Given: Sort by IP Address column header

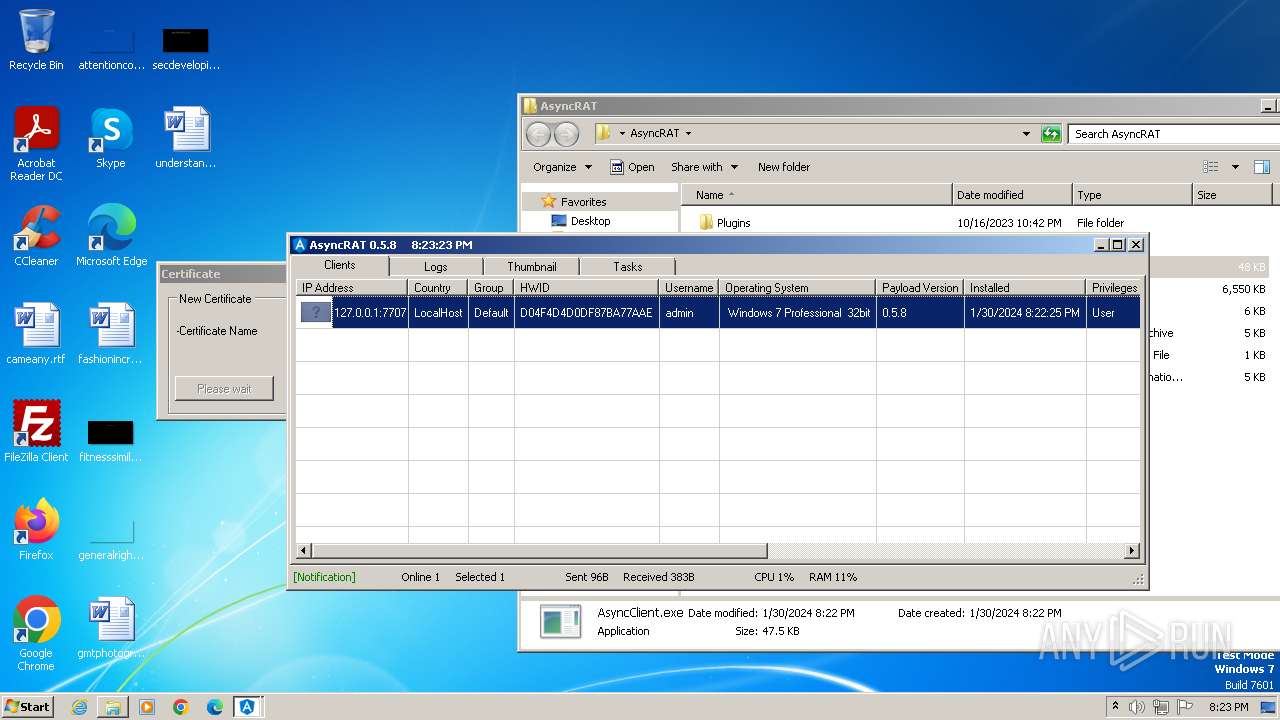Looking at the screenshot, I should 351,287.
